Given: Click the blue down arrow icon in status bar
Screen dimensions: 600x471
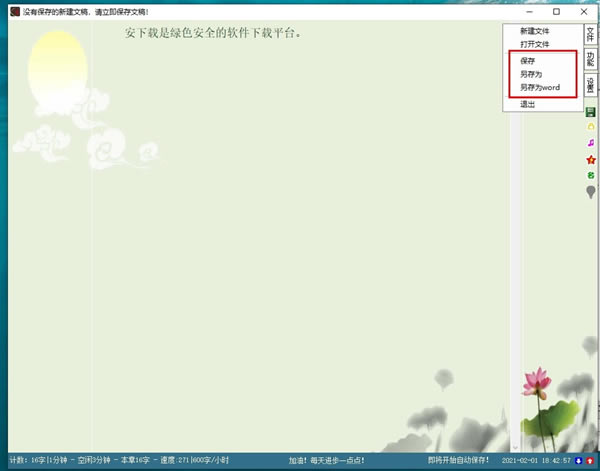Looking at the screenshot, I should 579,461.
